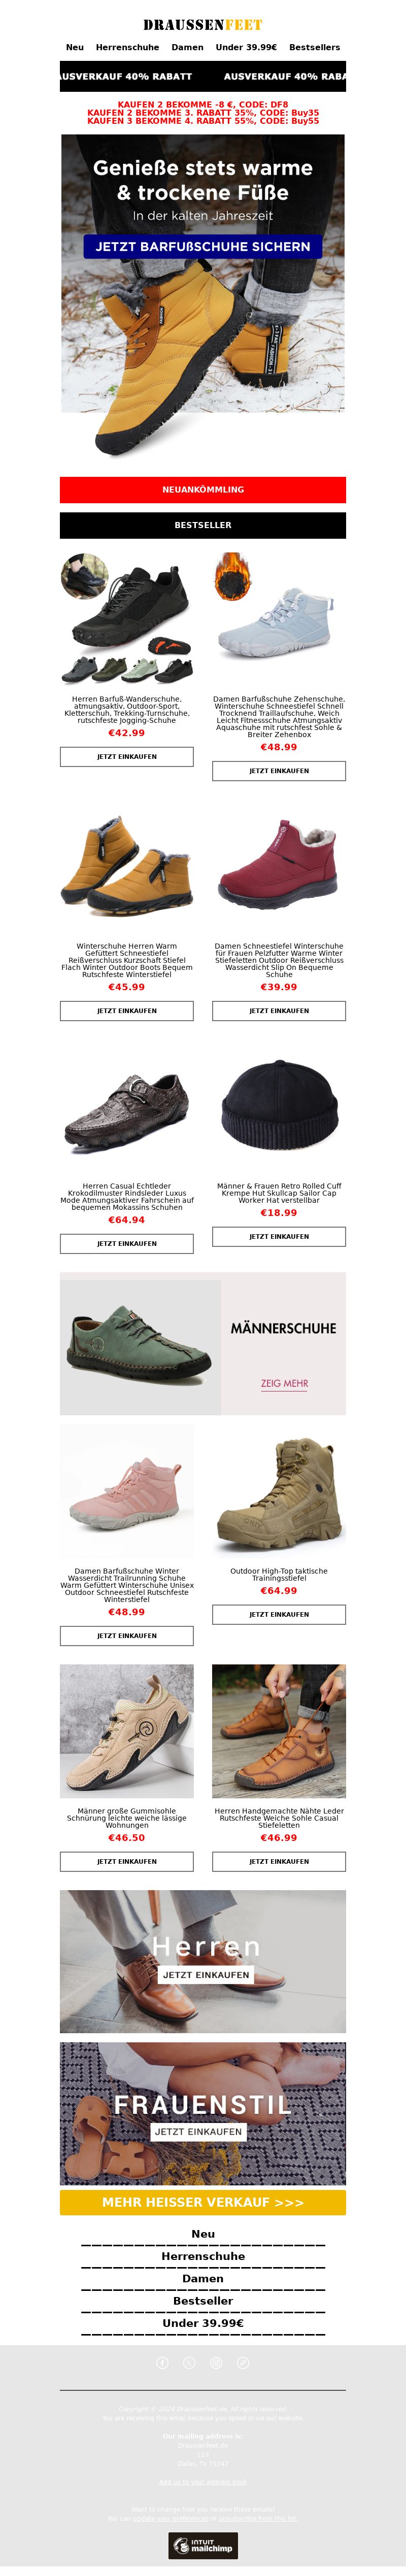Open the Instagram social icon
This screenshot has width=406, height=2576.
click(216, 2362)
